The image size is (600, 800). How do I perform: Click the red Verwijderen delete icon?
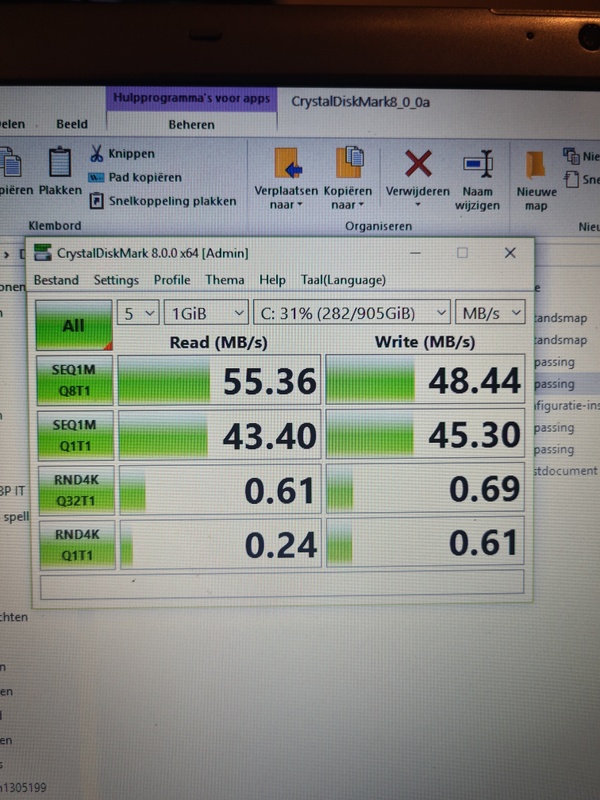pyautogui.click(x=418, y=164)
